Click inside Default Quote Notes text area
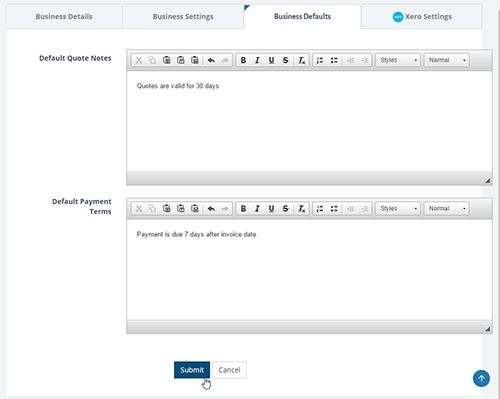This screenshot has height=399, width=500. tap(309, 121)
